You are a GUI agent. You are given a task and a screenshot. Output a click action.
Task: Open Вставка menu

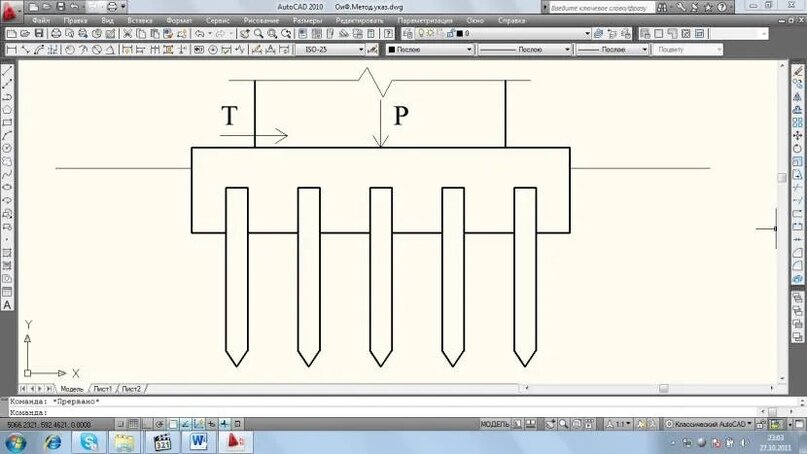(140, 21)
